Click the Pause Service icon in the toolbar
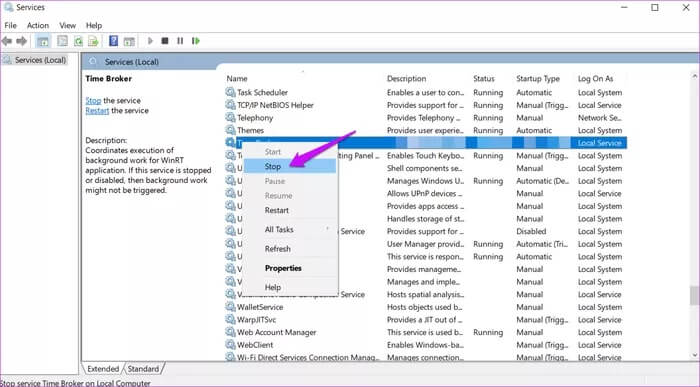The image size is (700, 387). pos(180,41)
